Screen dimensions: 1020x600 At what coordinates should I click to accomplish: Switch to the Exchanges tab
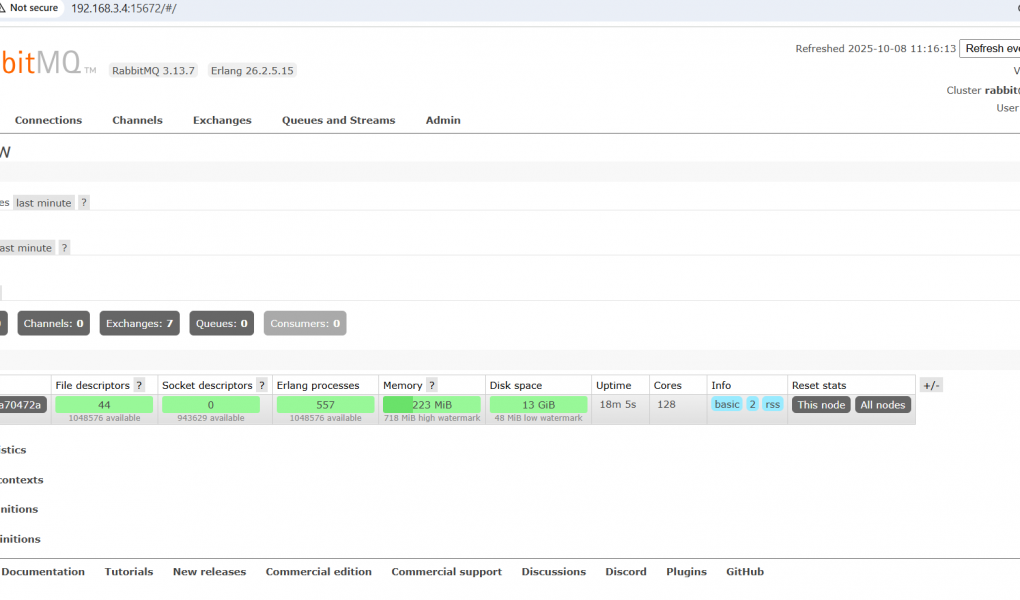tap(222, 120)
